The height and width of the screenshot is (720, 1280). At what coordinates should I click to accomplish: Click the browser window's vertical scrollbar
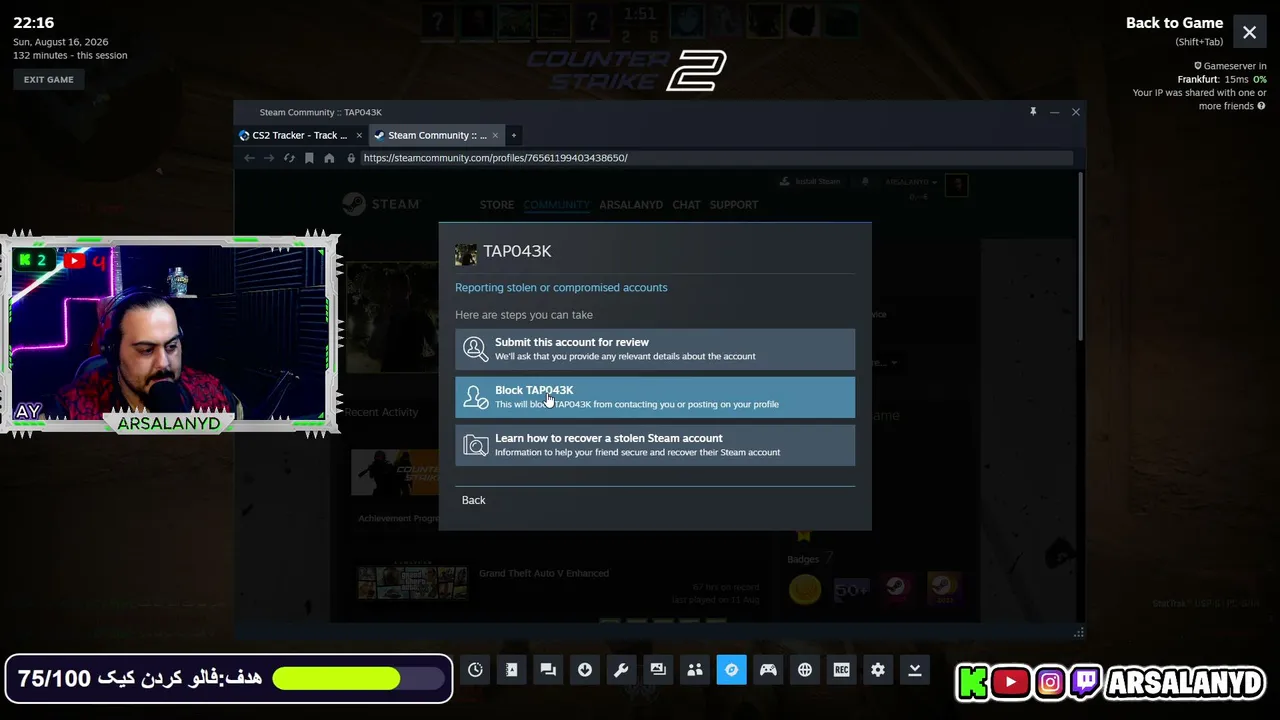[1080, 255]
